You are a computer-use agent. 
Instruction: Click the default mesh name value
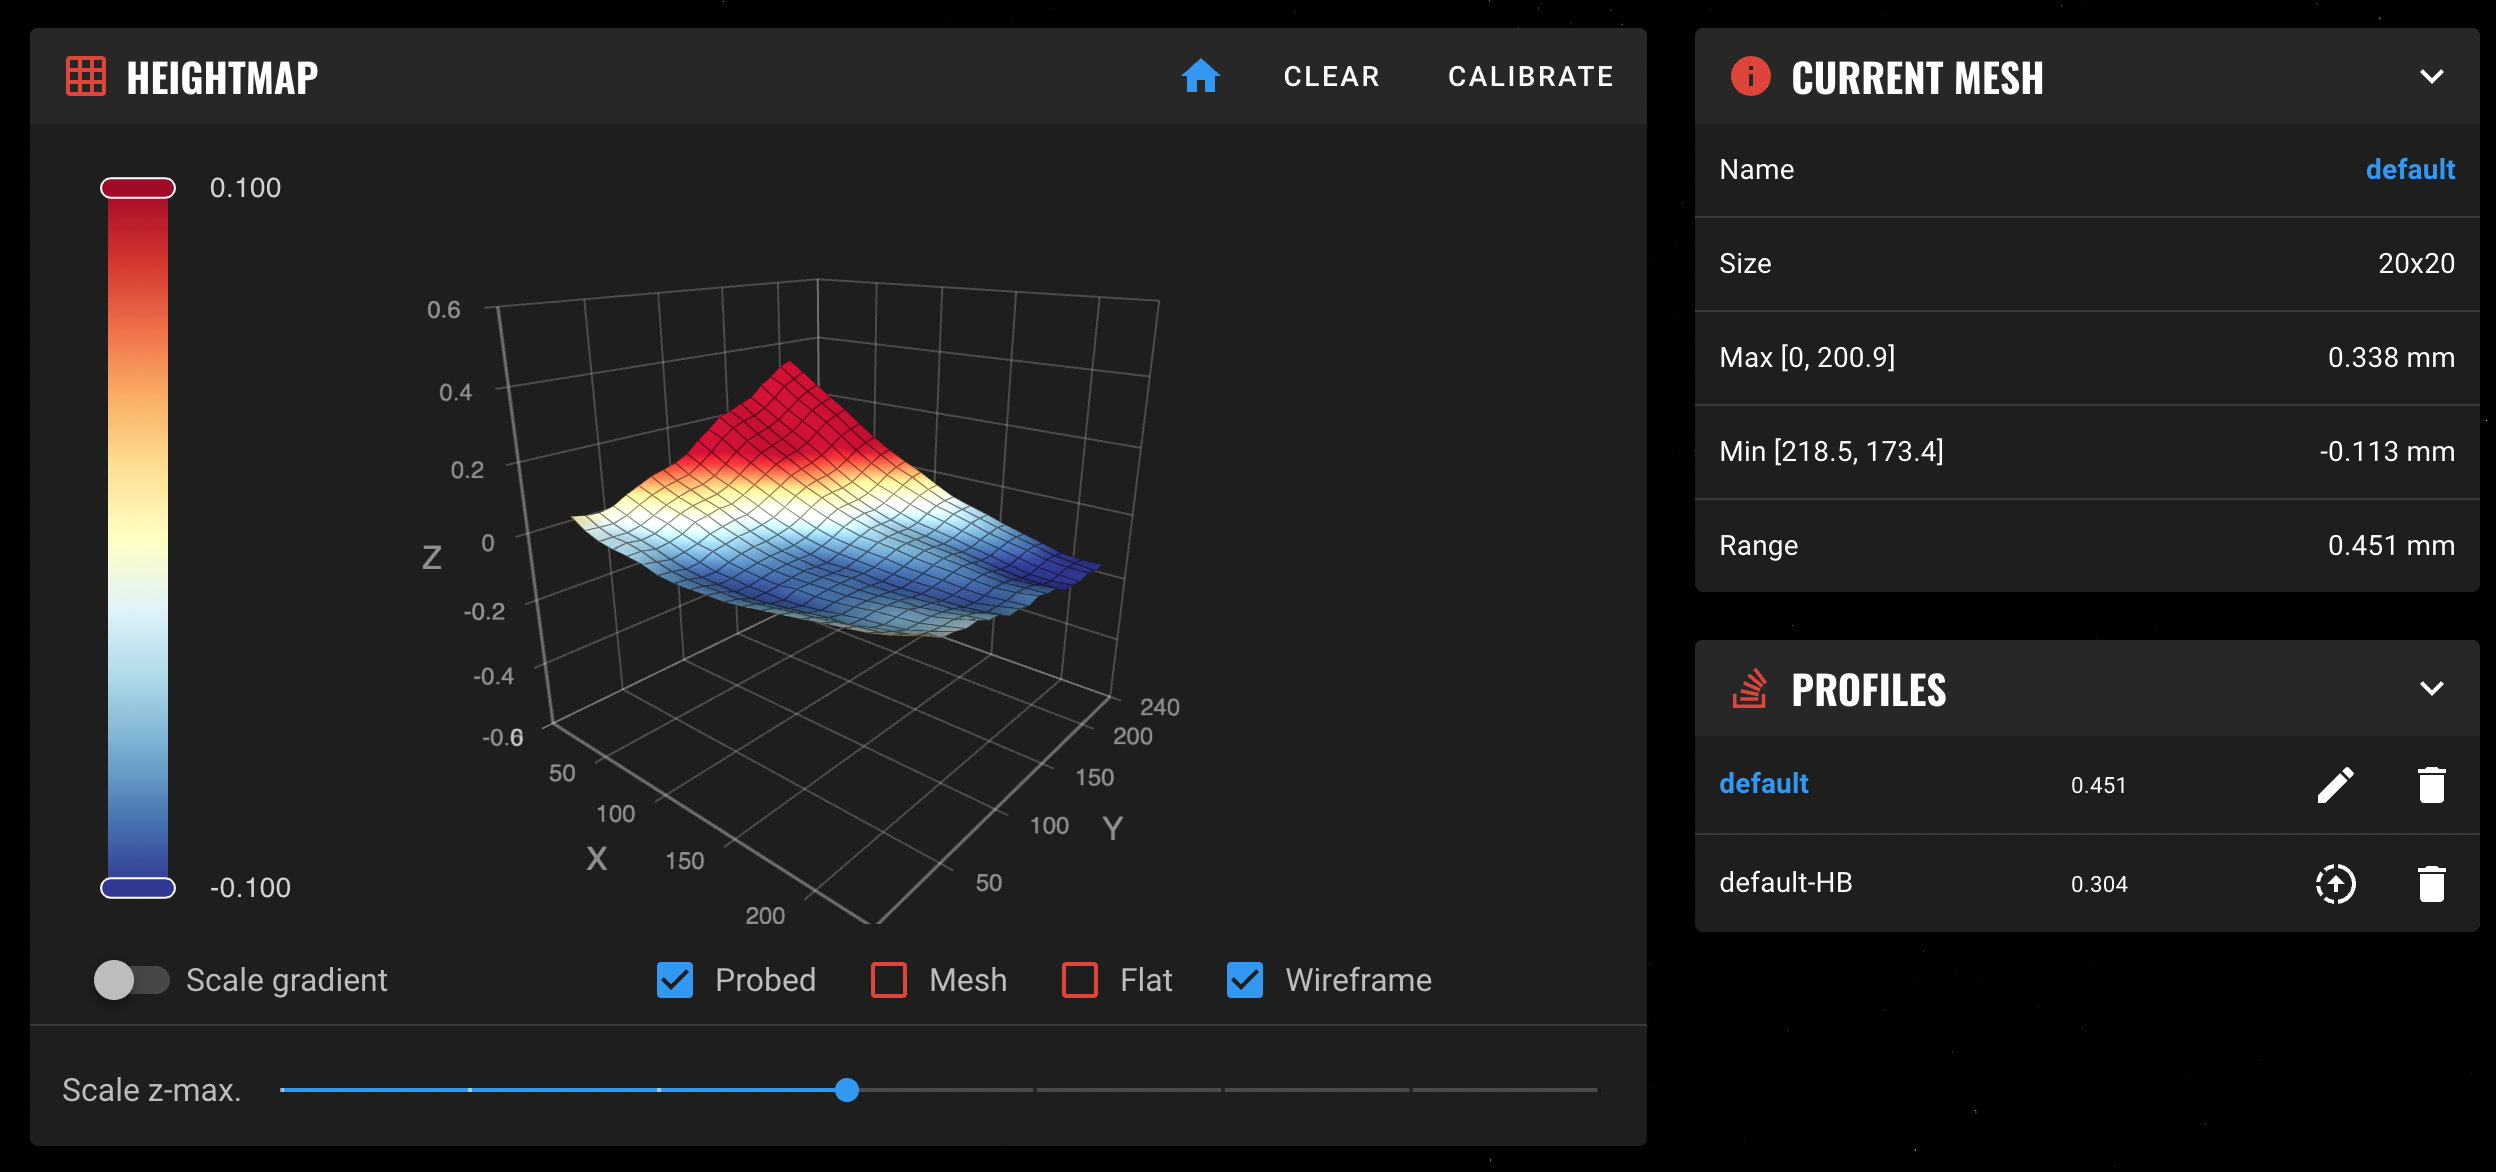click(x=2410, y=169)
